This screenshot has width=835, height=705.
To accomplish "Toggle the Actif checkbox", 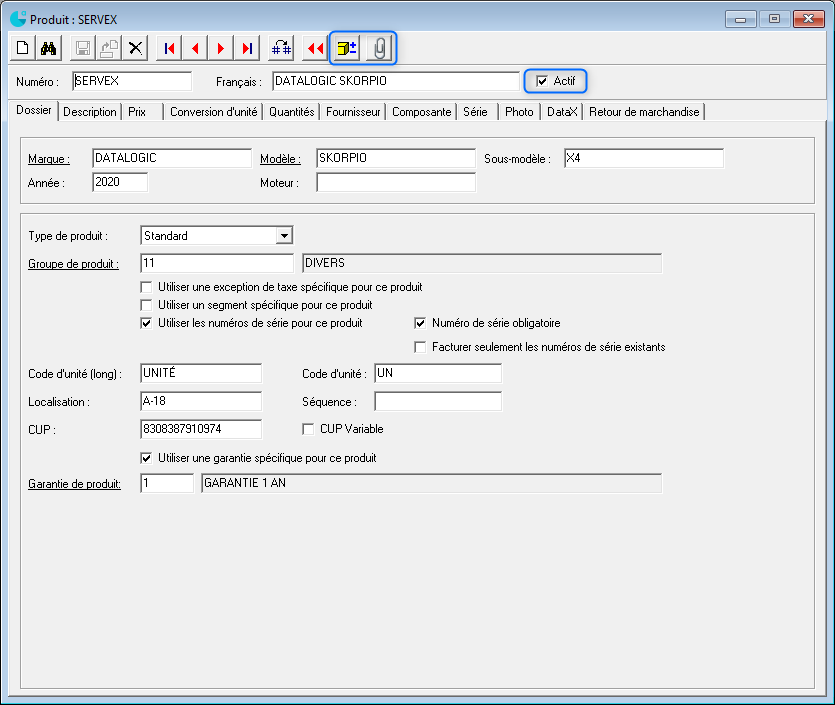I will 542,81.
